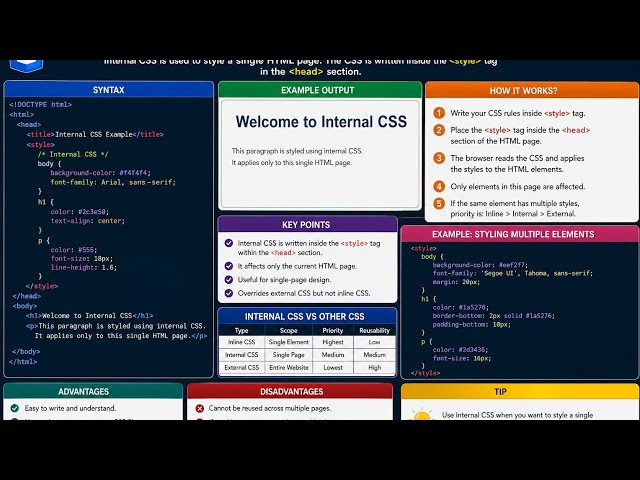Select the KEY POINTS header

308,224
